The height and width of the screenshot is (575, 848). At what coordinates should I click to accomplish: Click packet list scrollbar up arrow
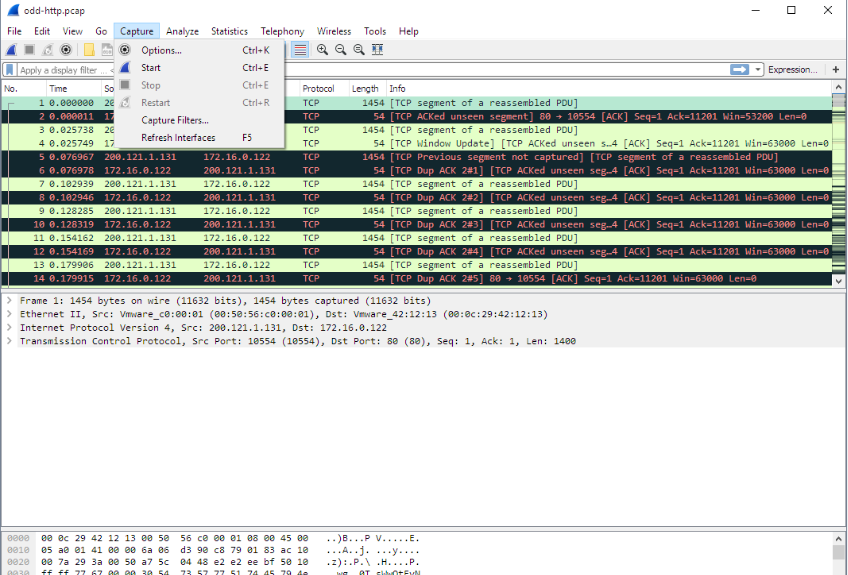coord(838,87)
